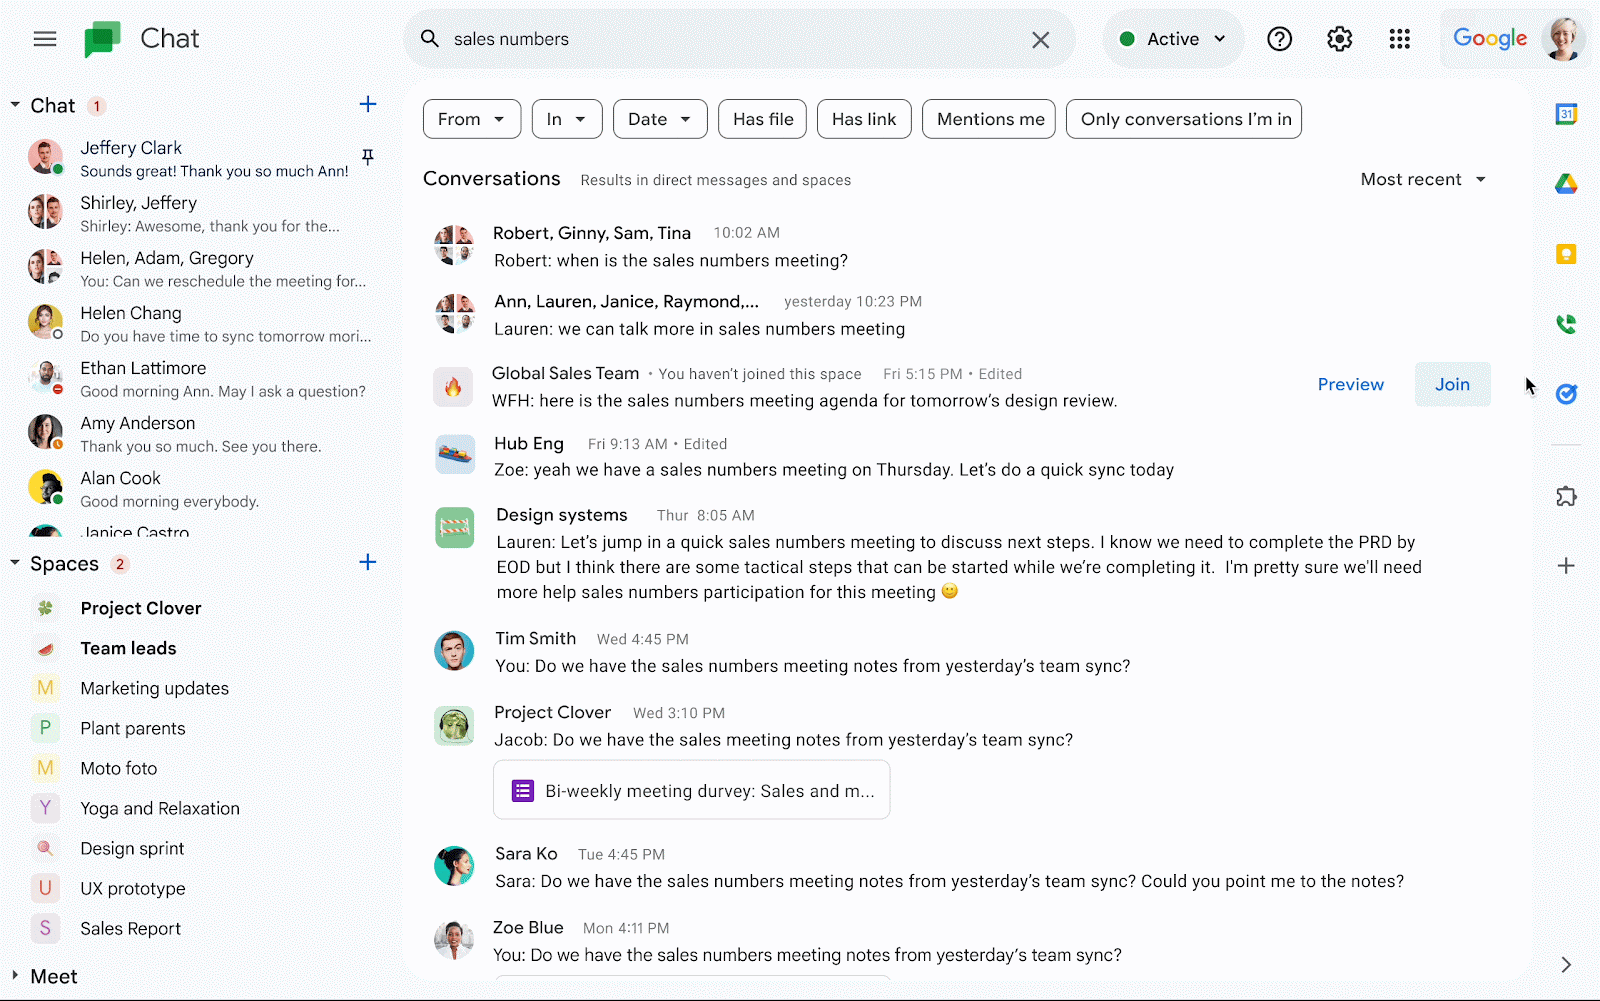Clear the search query with the X icon
This screenshot has height=1001, width=1600.
1040,39
